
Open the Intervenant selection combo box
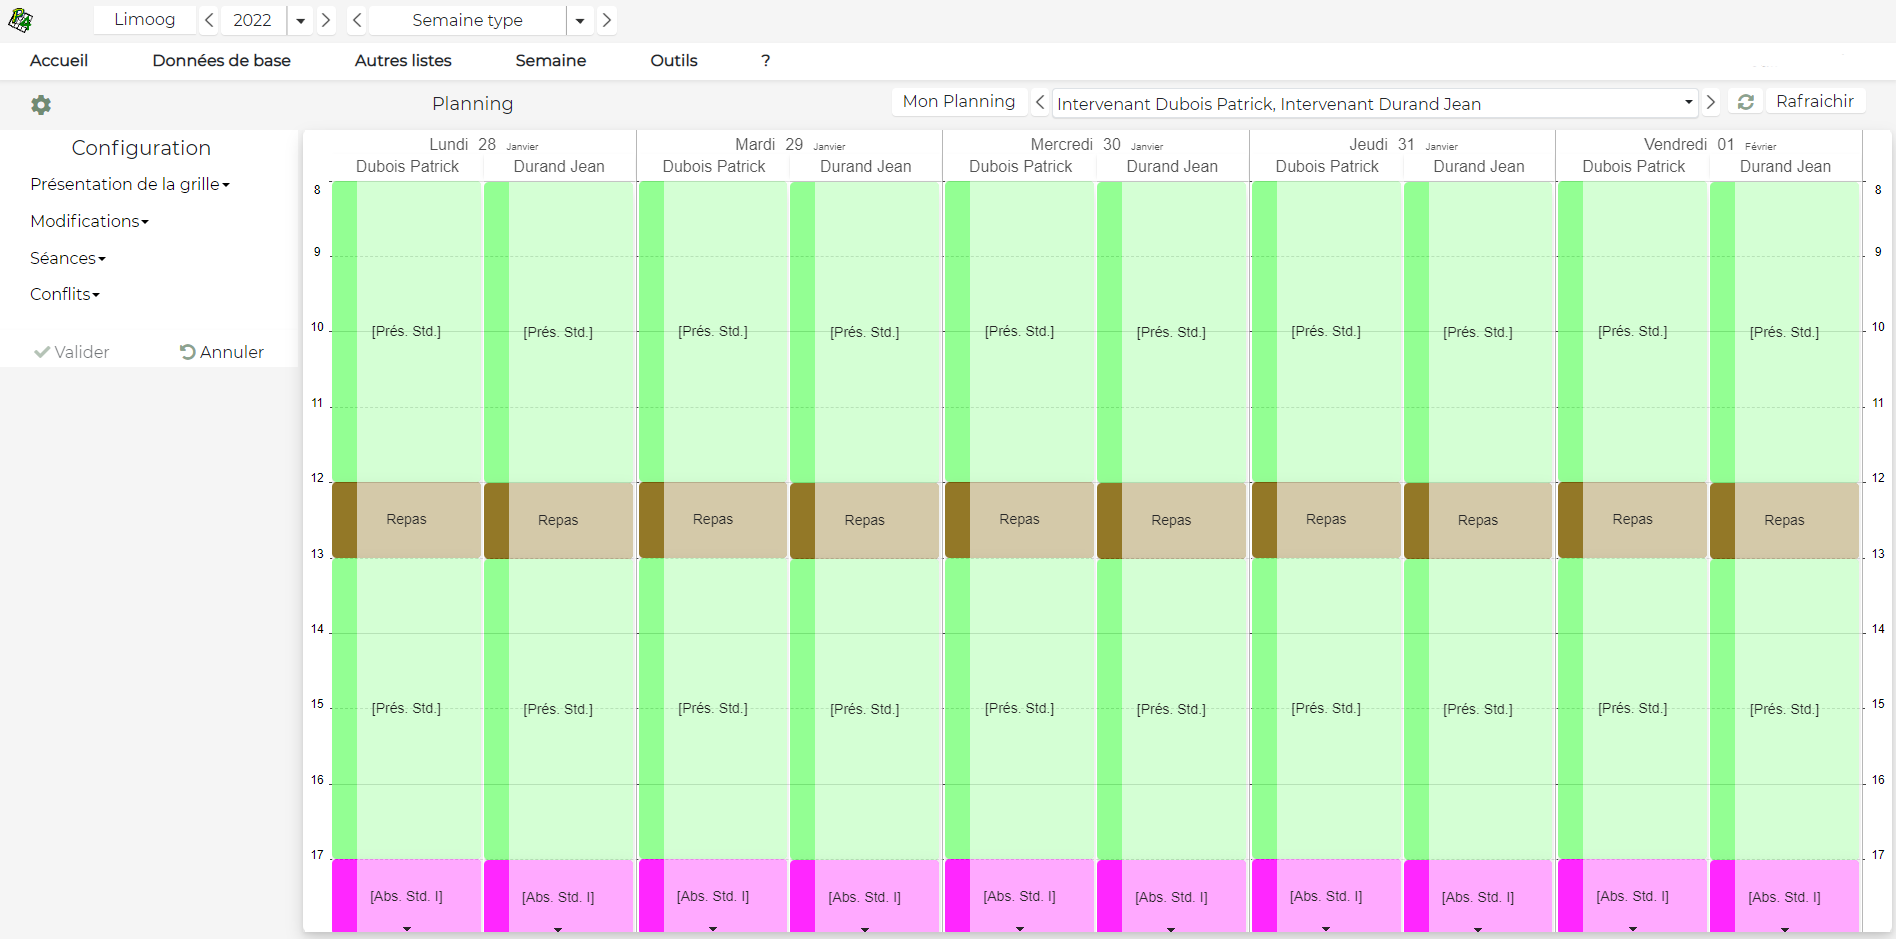click(1374, 104)
